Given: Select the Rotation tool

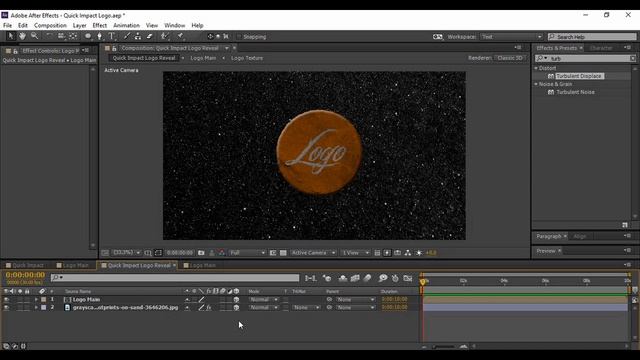Looking at the screenshot, I should [49, 36].
